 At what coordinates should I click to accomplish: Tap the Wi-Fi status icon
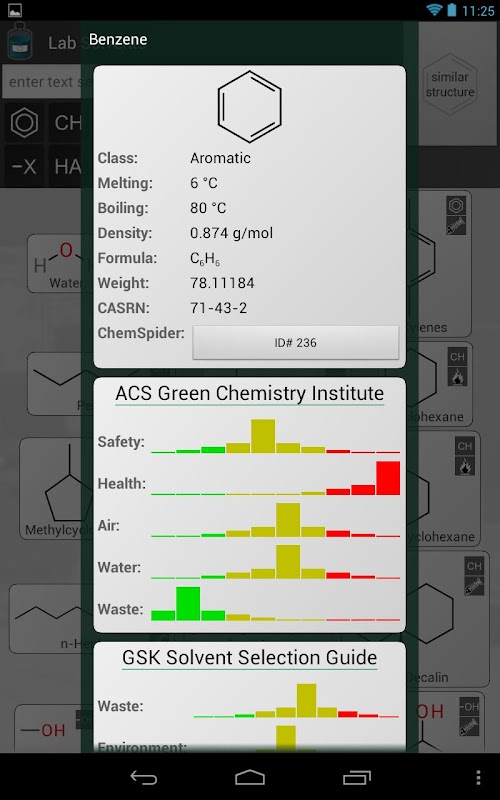tap(434, 10)
